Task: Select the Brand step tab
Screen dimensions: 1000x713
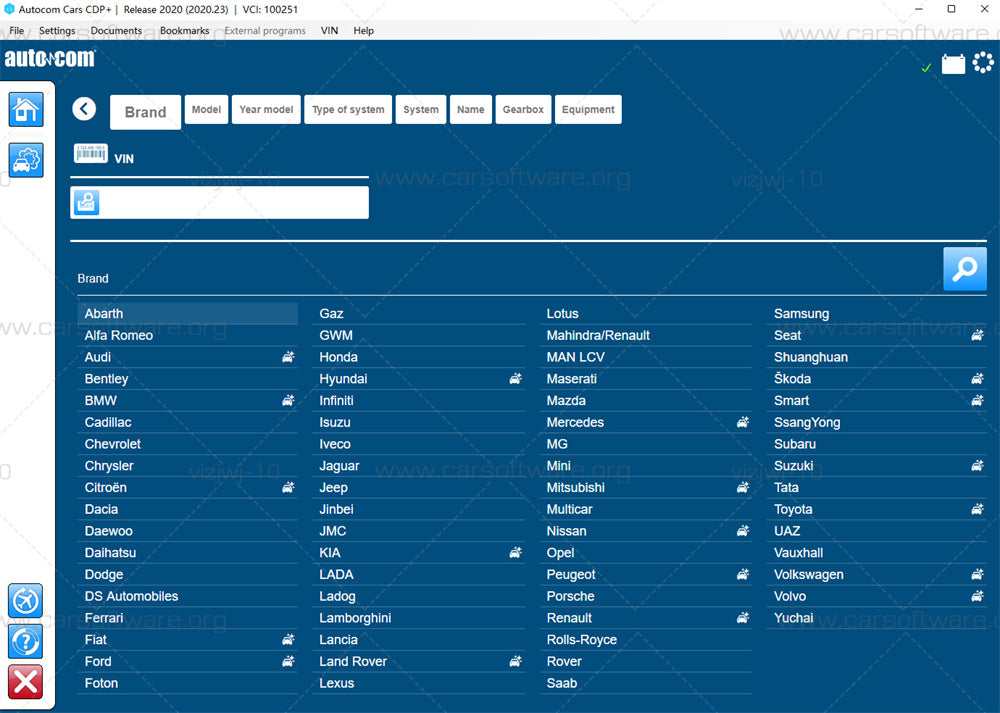Action: (145, 112)
